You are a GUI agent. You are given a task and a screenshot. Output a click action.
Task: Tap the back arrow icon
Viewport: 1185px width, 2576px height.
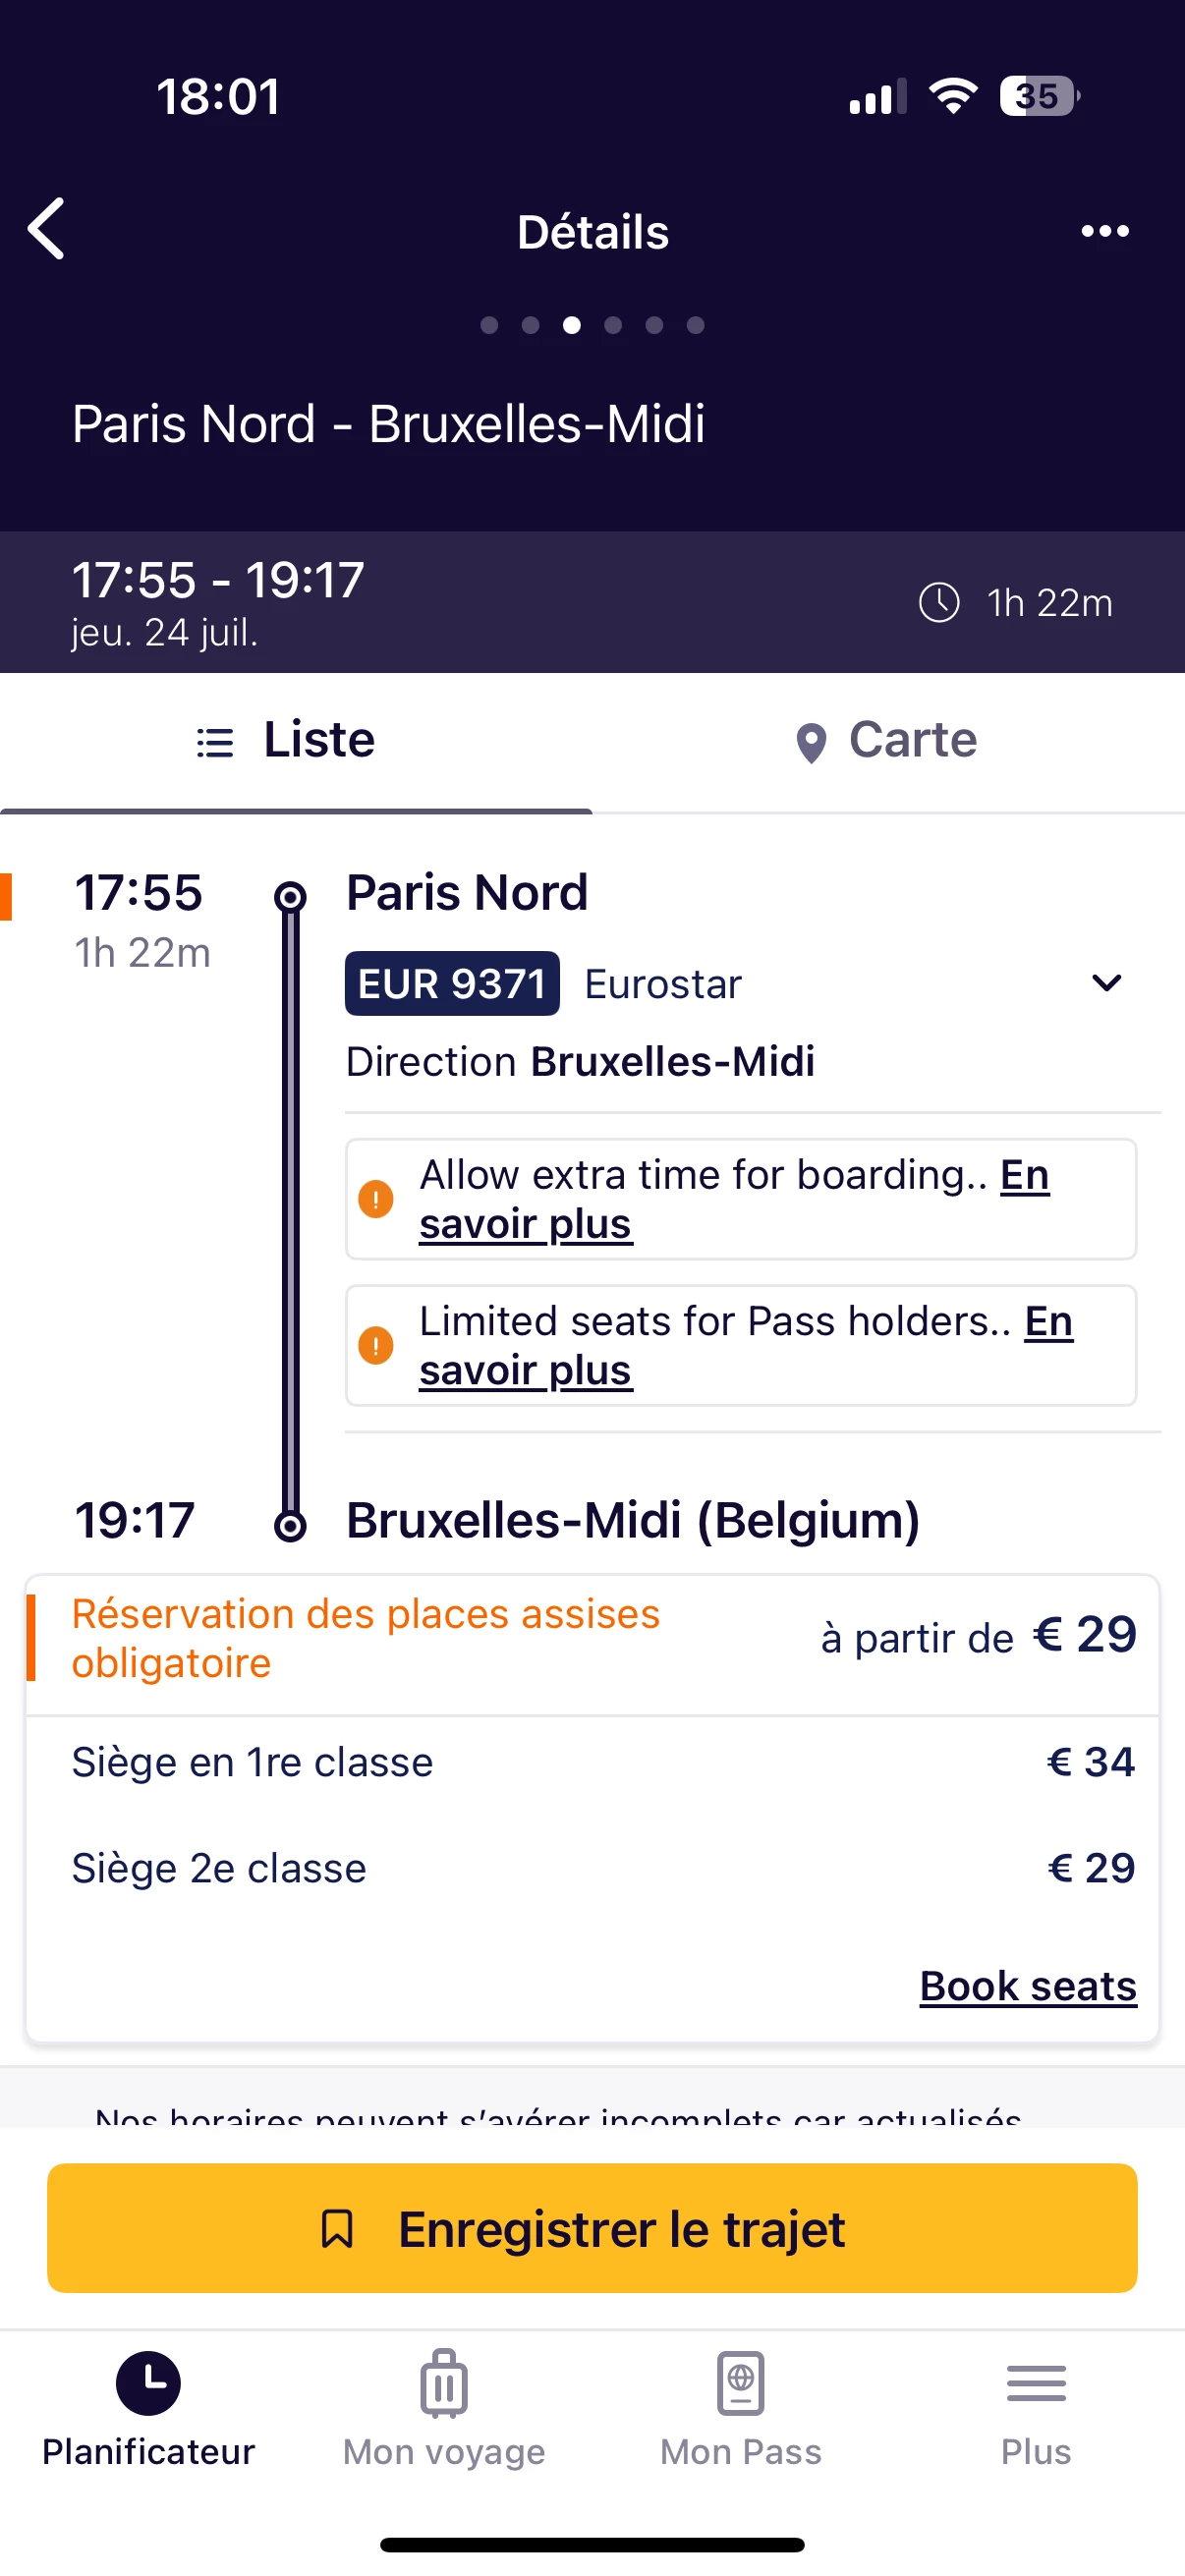pyautogui.click(x=47, y=229)
